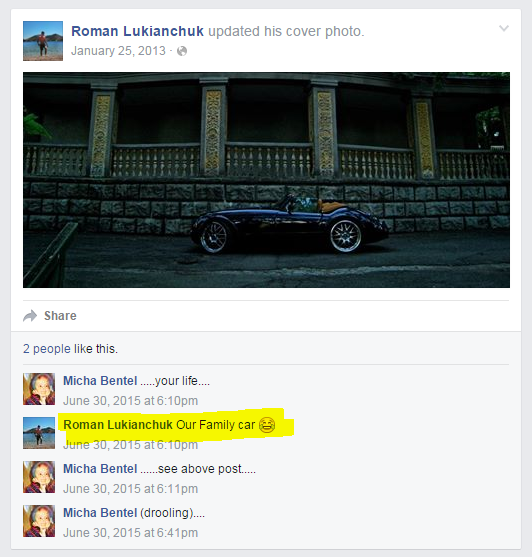Open Micha Bentel name on 'your life' comment
The height and width of the screenshot is (557, 532).
[x=100, y=381]
